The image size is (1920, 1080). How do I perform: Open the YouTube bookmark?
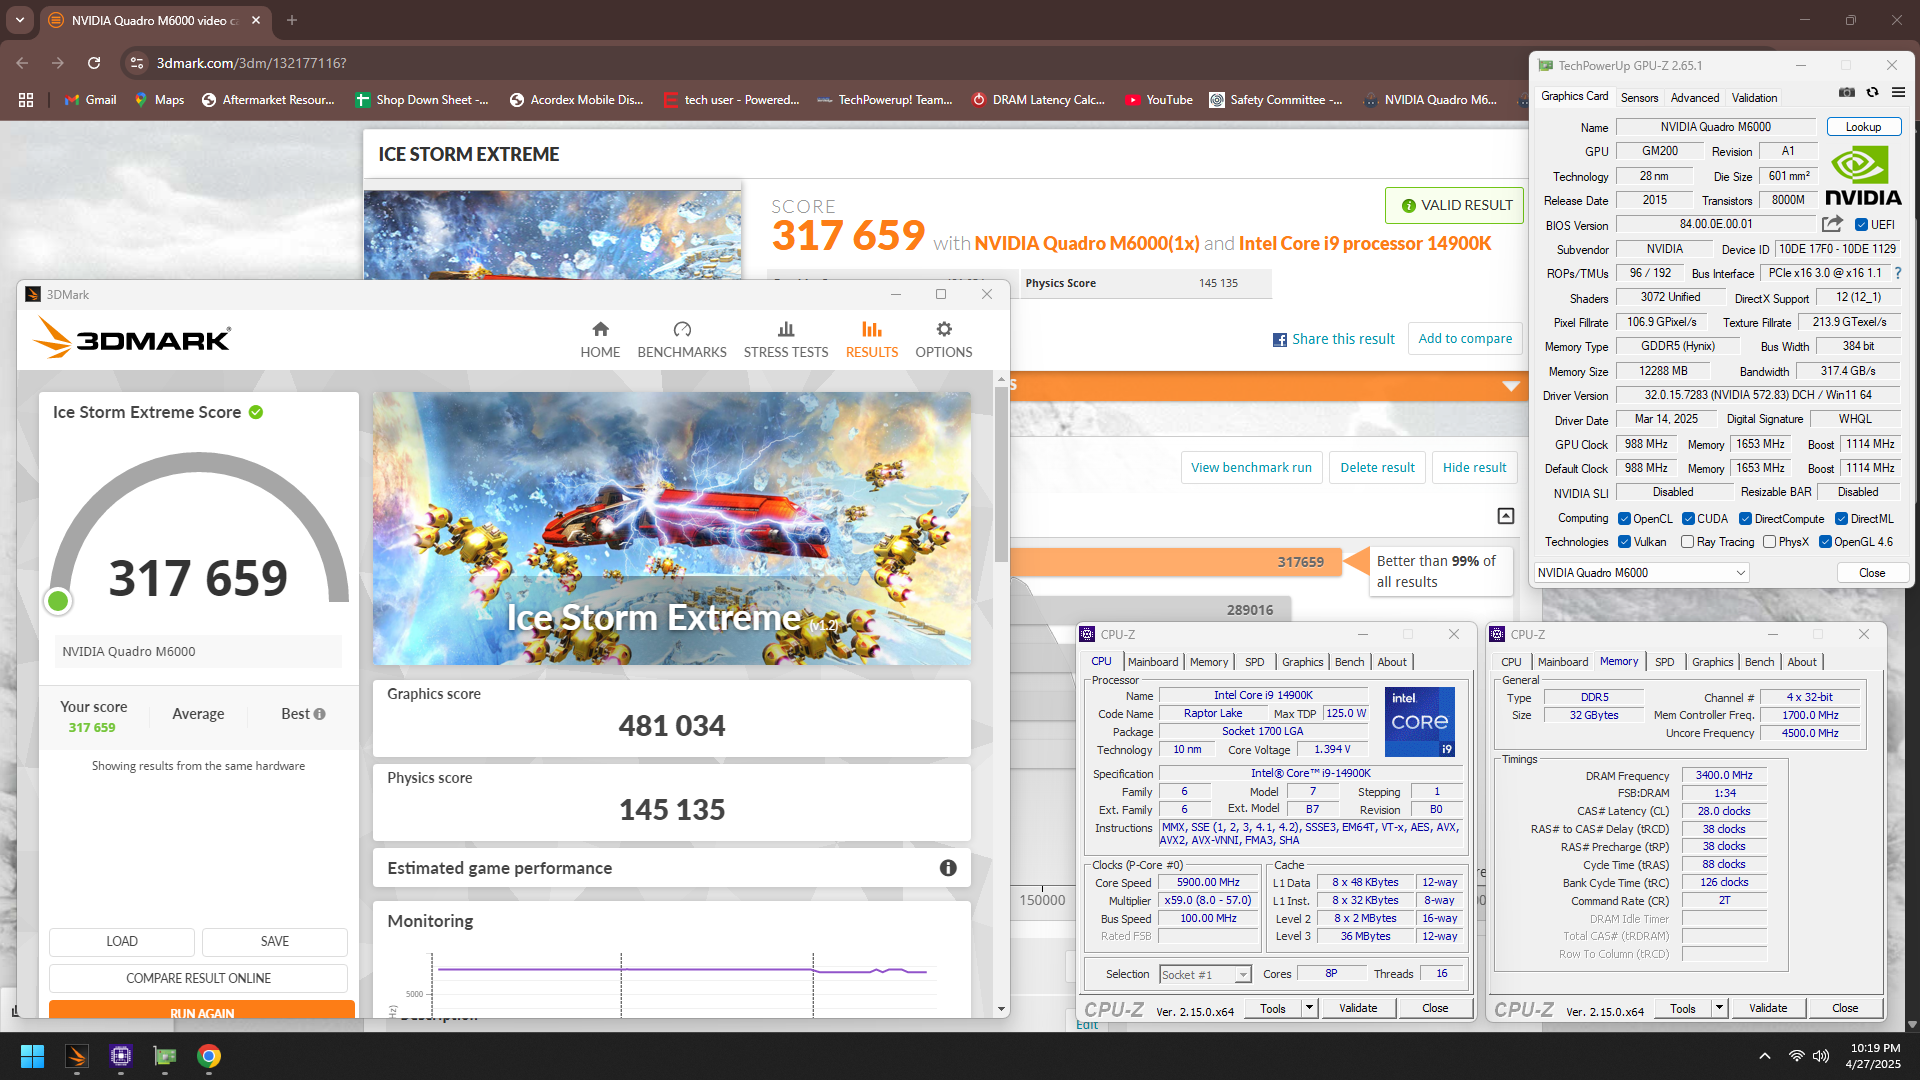coord(1158,100)
